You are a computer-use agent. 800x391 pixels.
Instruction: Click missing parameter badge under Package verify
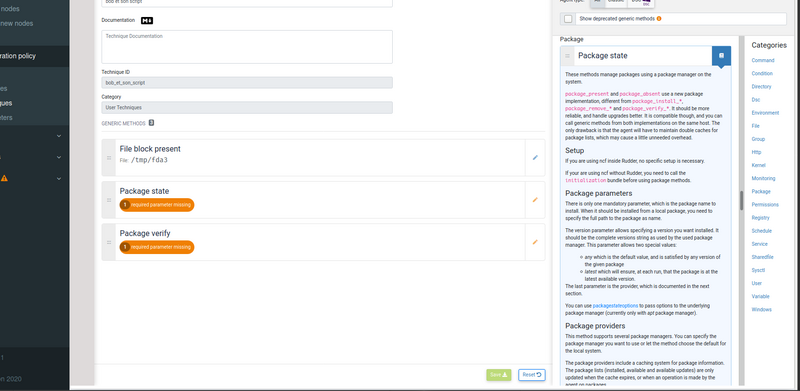click(157, 247)
